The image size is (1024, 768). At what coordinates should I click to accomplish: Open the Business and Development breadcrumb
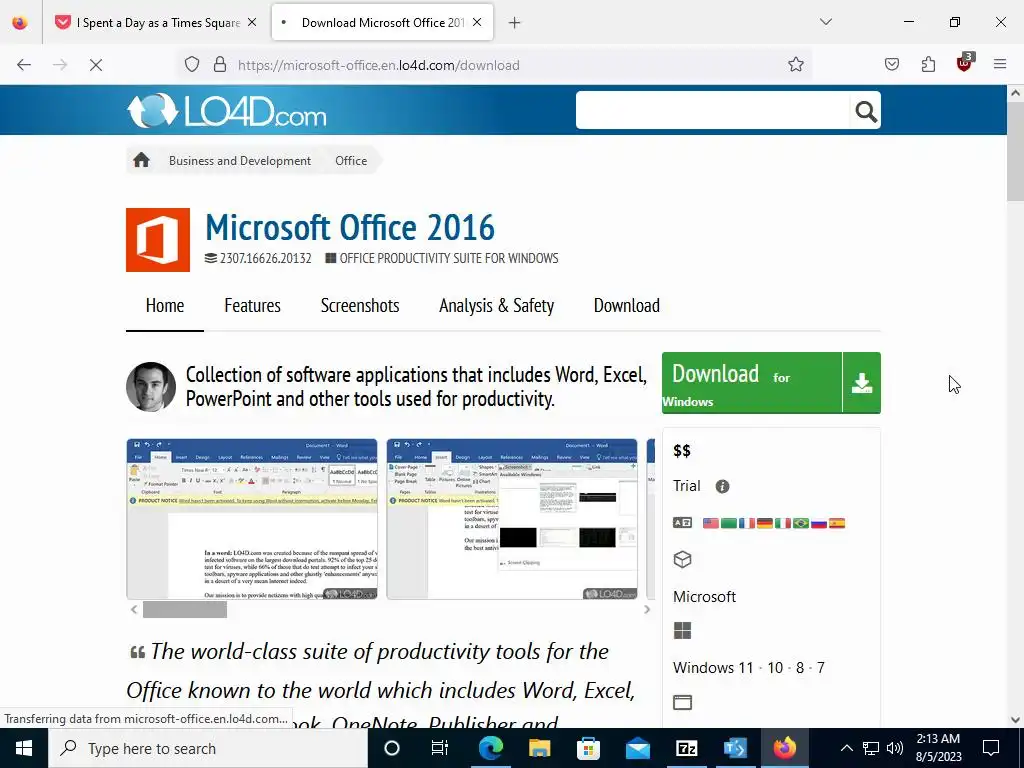point(240,161)
